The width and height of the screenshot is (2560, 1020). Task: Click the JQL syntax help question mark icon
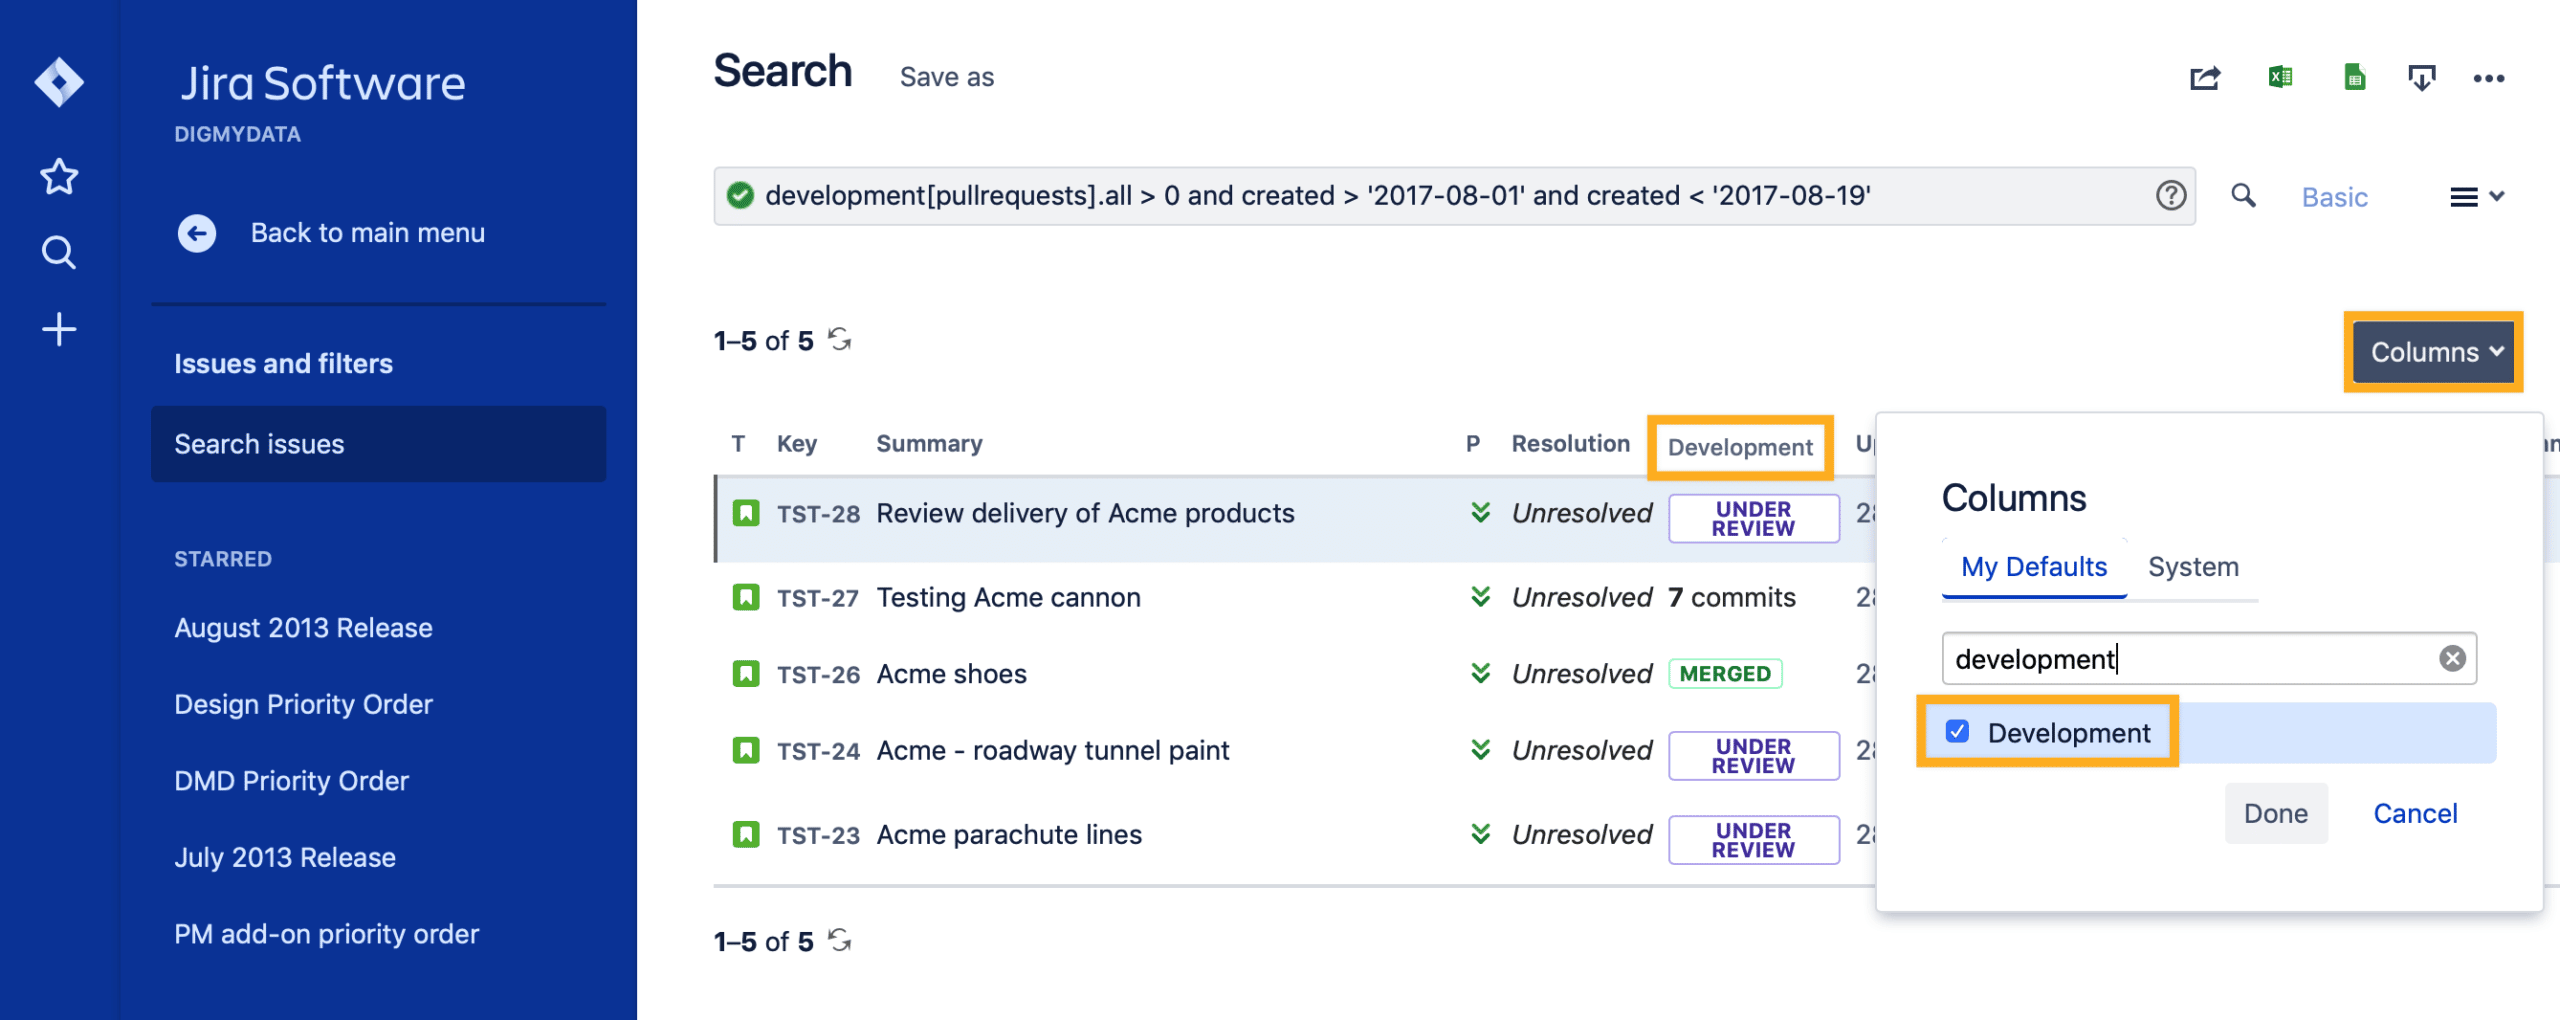coord(2172,196)
